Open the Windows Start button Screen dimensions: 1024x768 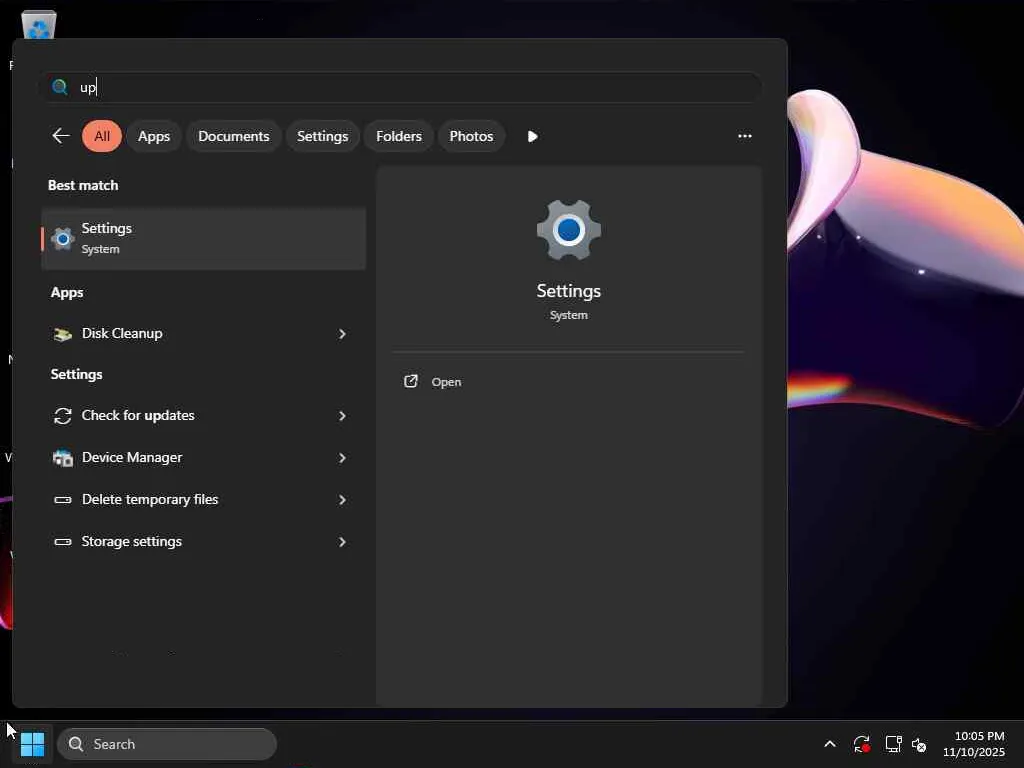33,744
